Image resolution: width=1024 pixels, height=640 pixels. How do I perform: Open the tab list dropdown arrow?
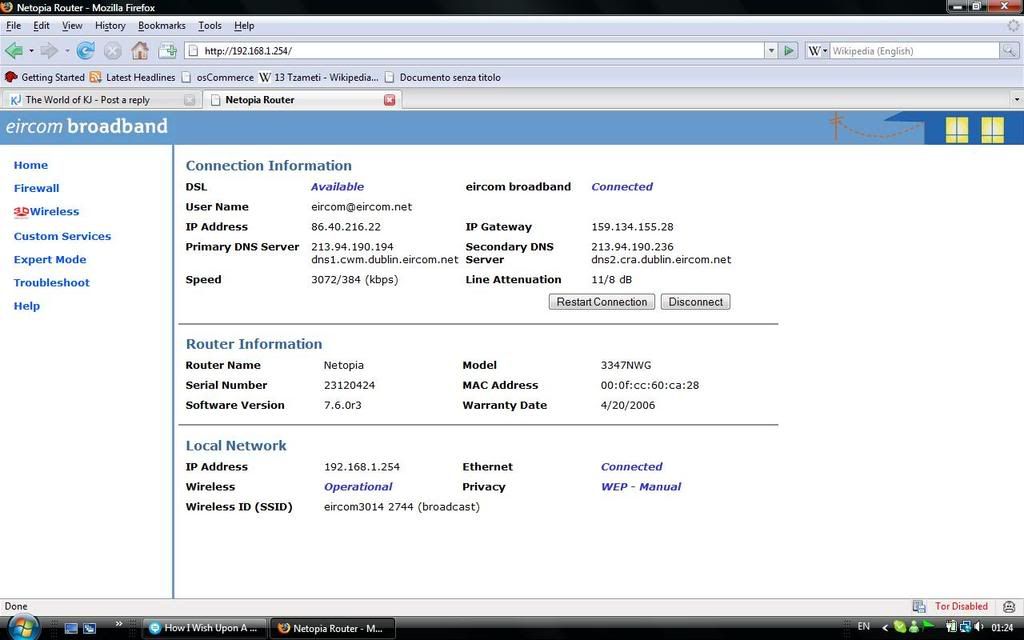coord(1017,99)
